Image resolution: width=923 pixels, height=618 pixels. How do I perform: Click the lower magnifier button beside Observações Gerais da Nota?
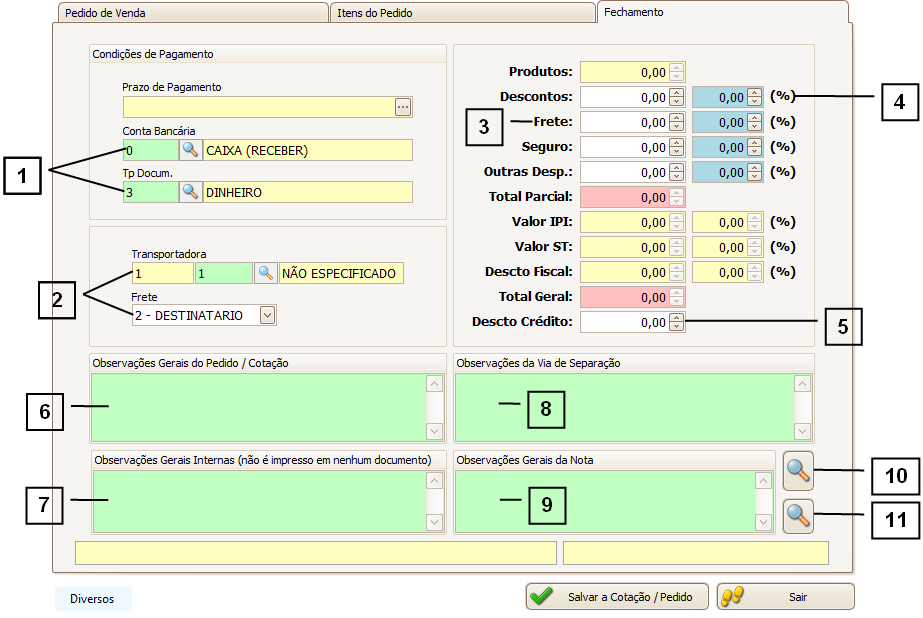[798, 516]
